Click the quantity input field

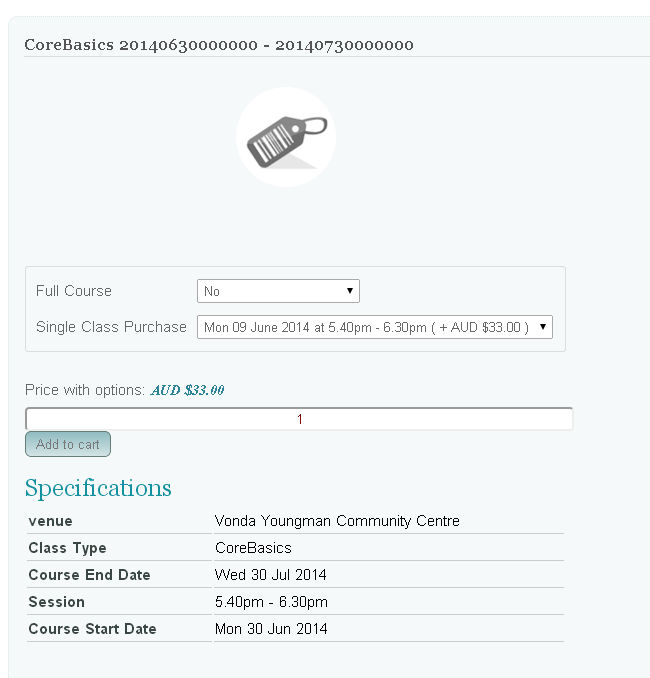299,419
